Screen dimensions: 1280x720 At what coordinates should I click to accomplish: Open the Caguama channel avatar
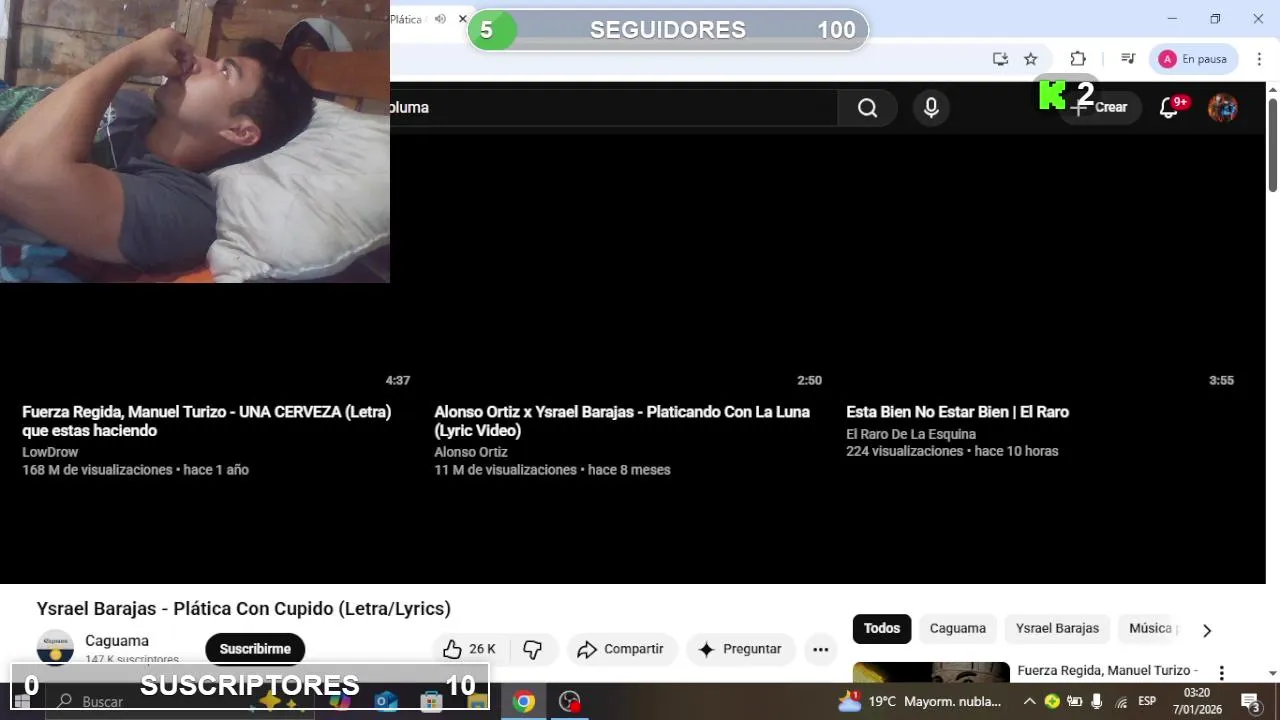pyautogui.click(x=55, y=648)
